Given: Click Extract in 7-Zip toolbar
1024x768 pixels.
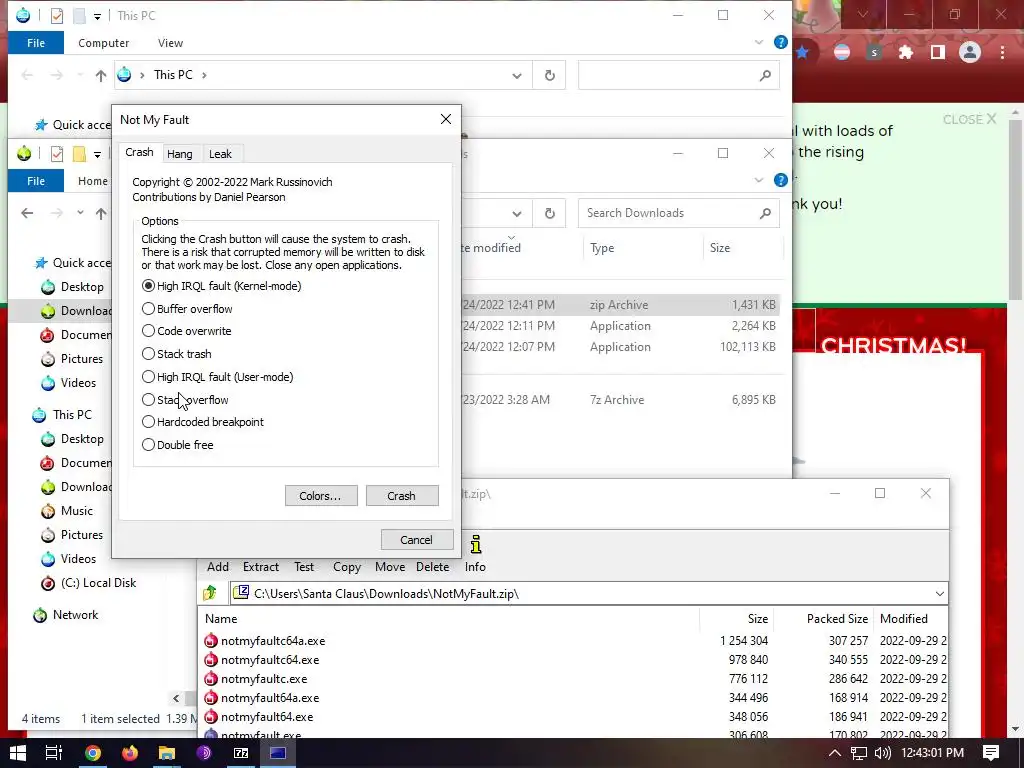Looking at the screenshot, I should [x=261, y=567].
